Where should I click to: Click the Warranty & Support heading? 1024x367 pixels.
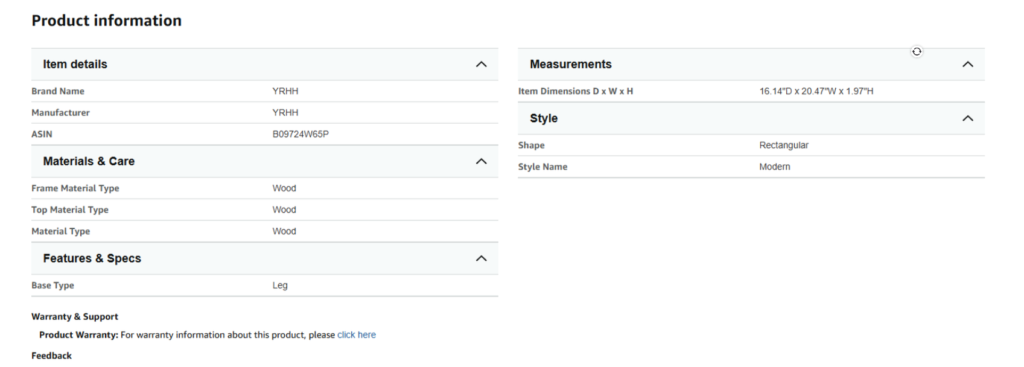[74, 317]
